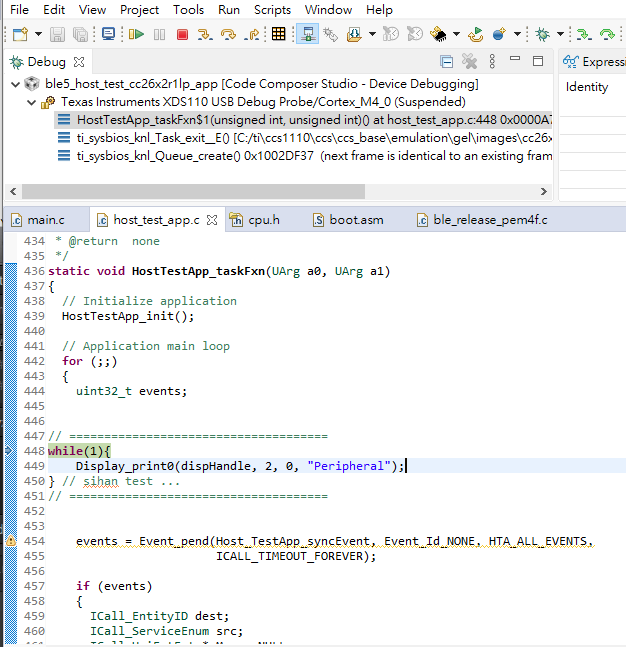Click the flash chip toolbar icon
This screenshot has width=626, height=647.
click(x=438, y=34)
